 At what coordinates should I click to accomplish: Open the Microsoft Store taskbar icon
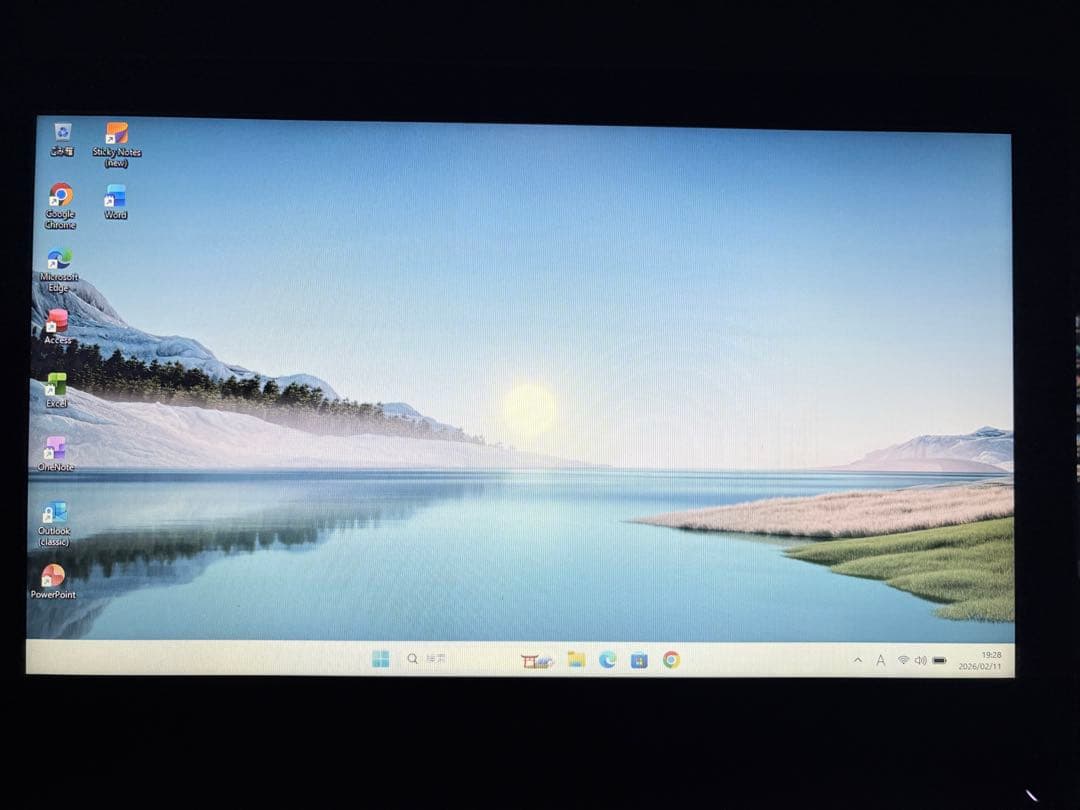pyautogui.click(x=637, y=660)
